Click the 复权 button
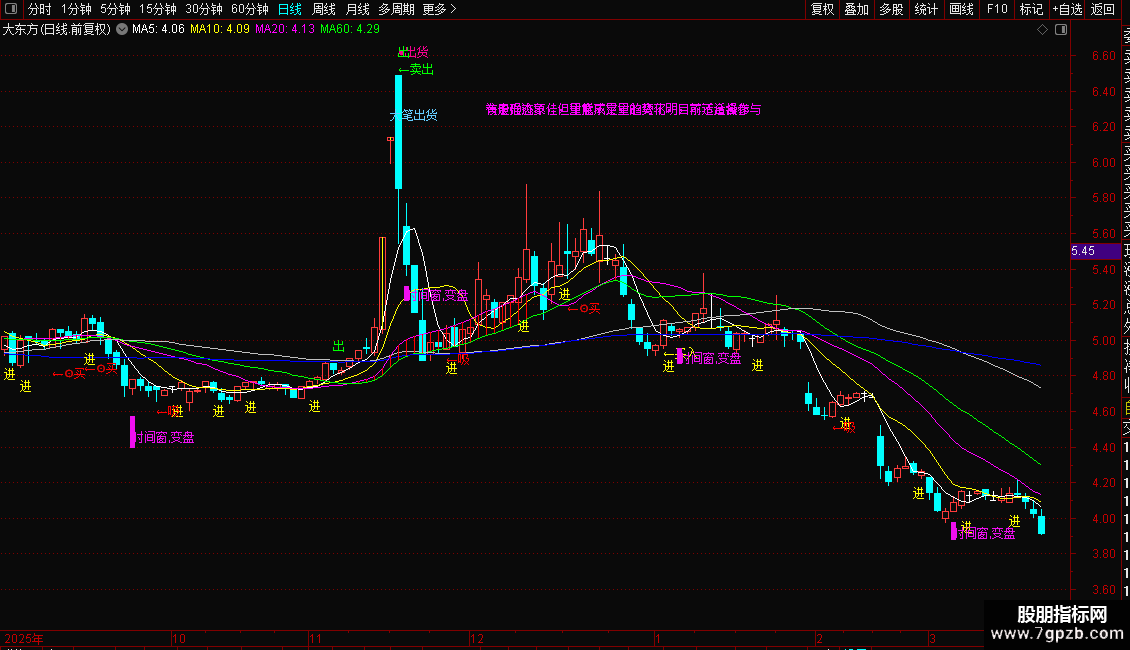1130x650 pixels. [x=822, y=9]
